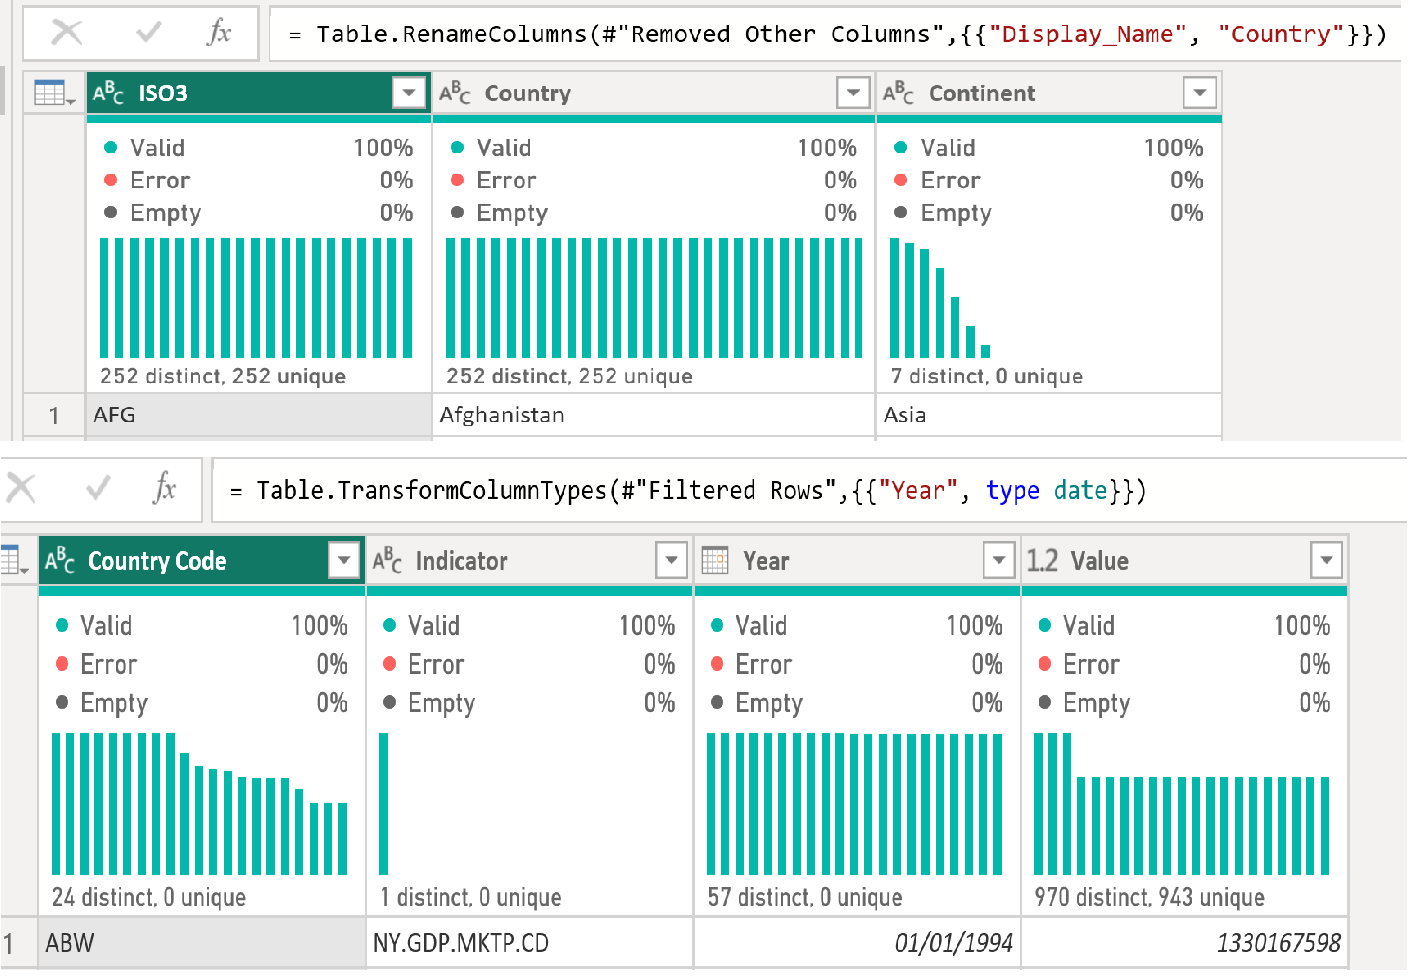The width and height of the screenshot is (1414, 979).
Task: Select the ABW cell in Country Code
Action: pyautogui.click(x=202, y=943)
